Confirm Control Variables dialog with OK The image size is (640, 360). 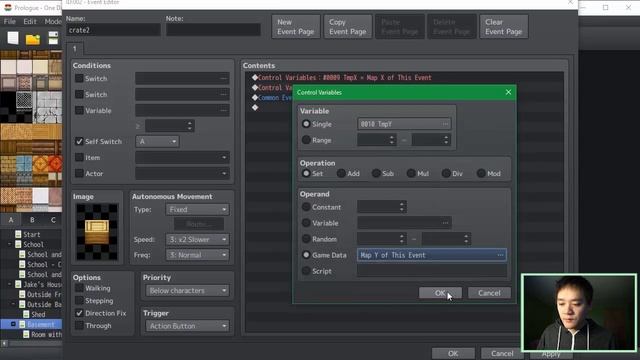point(440,293)
